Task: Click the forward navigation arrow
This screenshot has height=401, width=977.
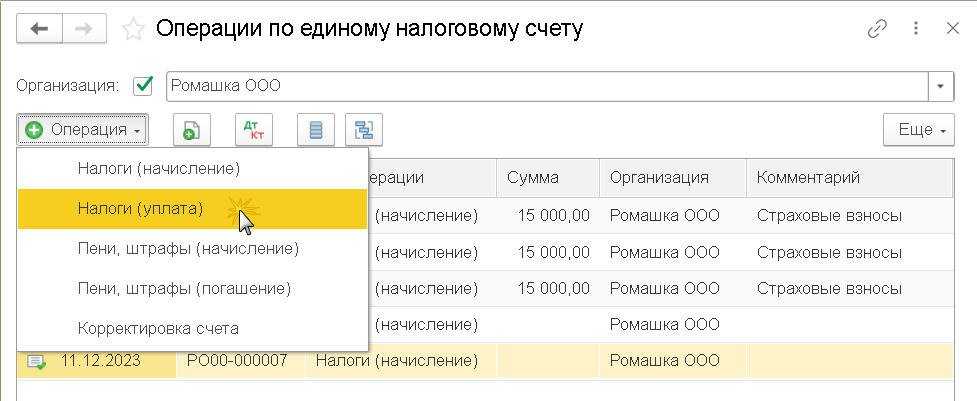Action: [85, 29]
